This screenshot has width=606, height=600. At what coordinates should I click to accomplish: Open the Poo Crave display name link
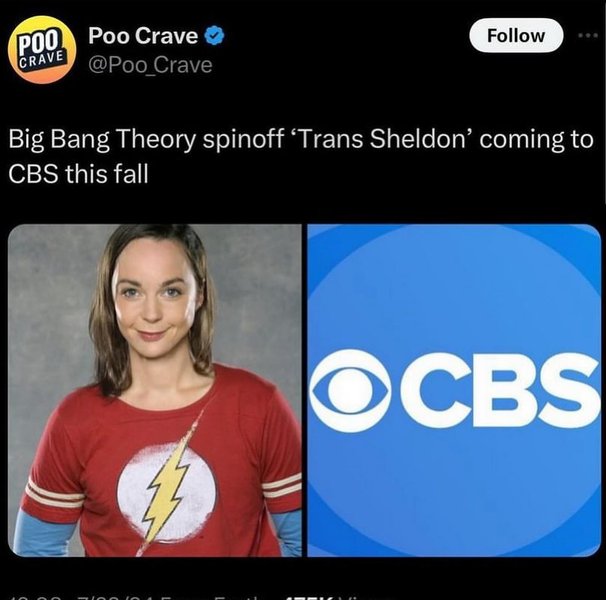143,36
